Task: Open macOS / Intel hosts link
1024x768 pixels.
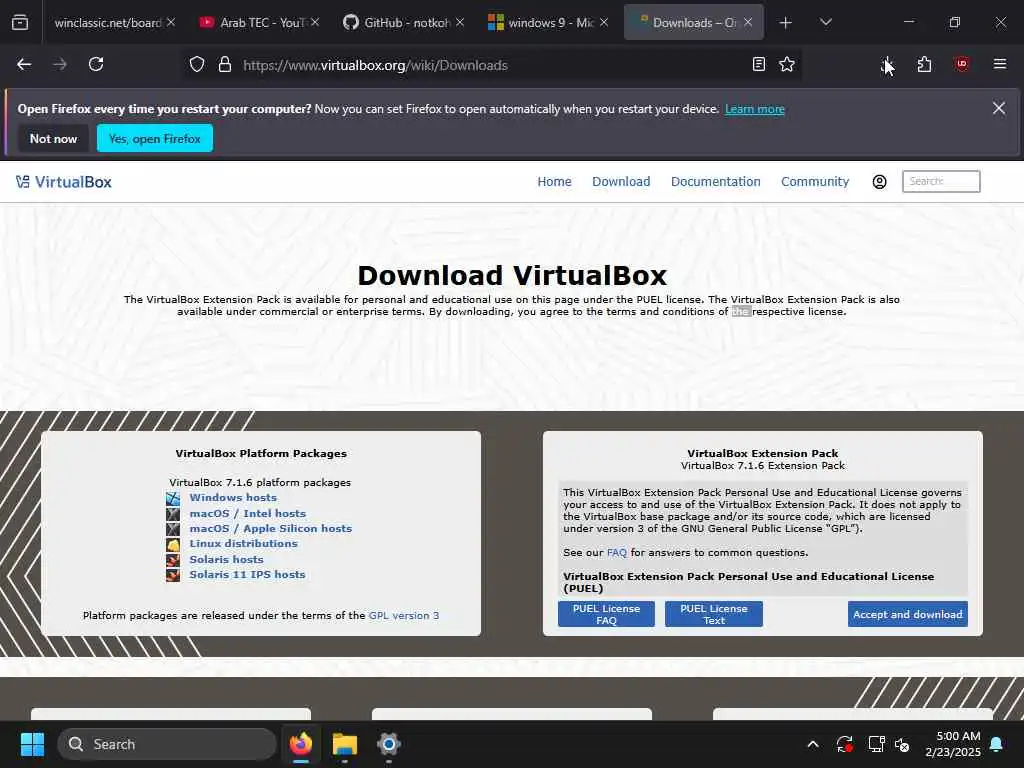Action: pyautogui.click(x=248, y=513)
